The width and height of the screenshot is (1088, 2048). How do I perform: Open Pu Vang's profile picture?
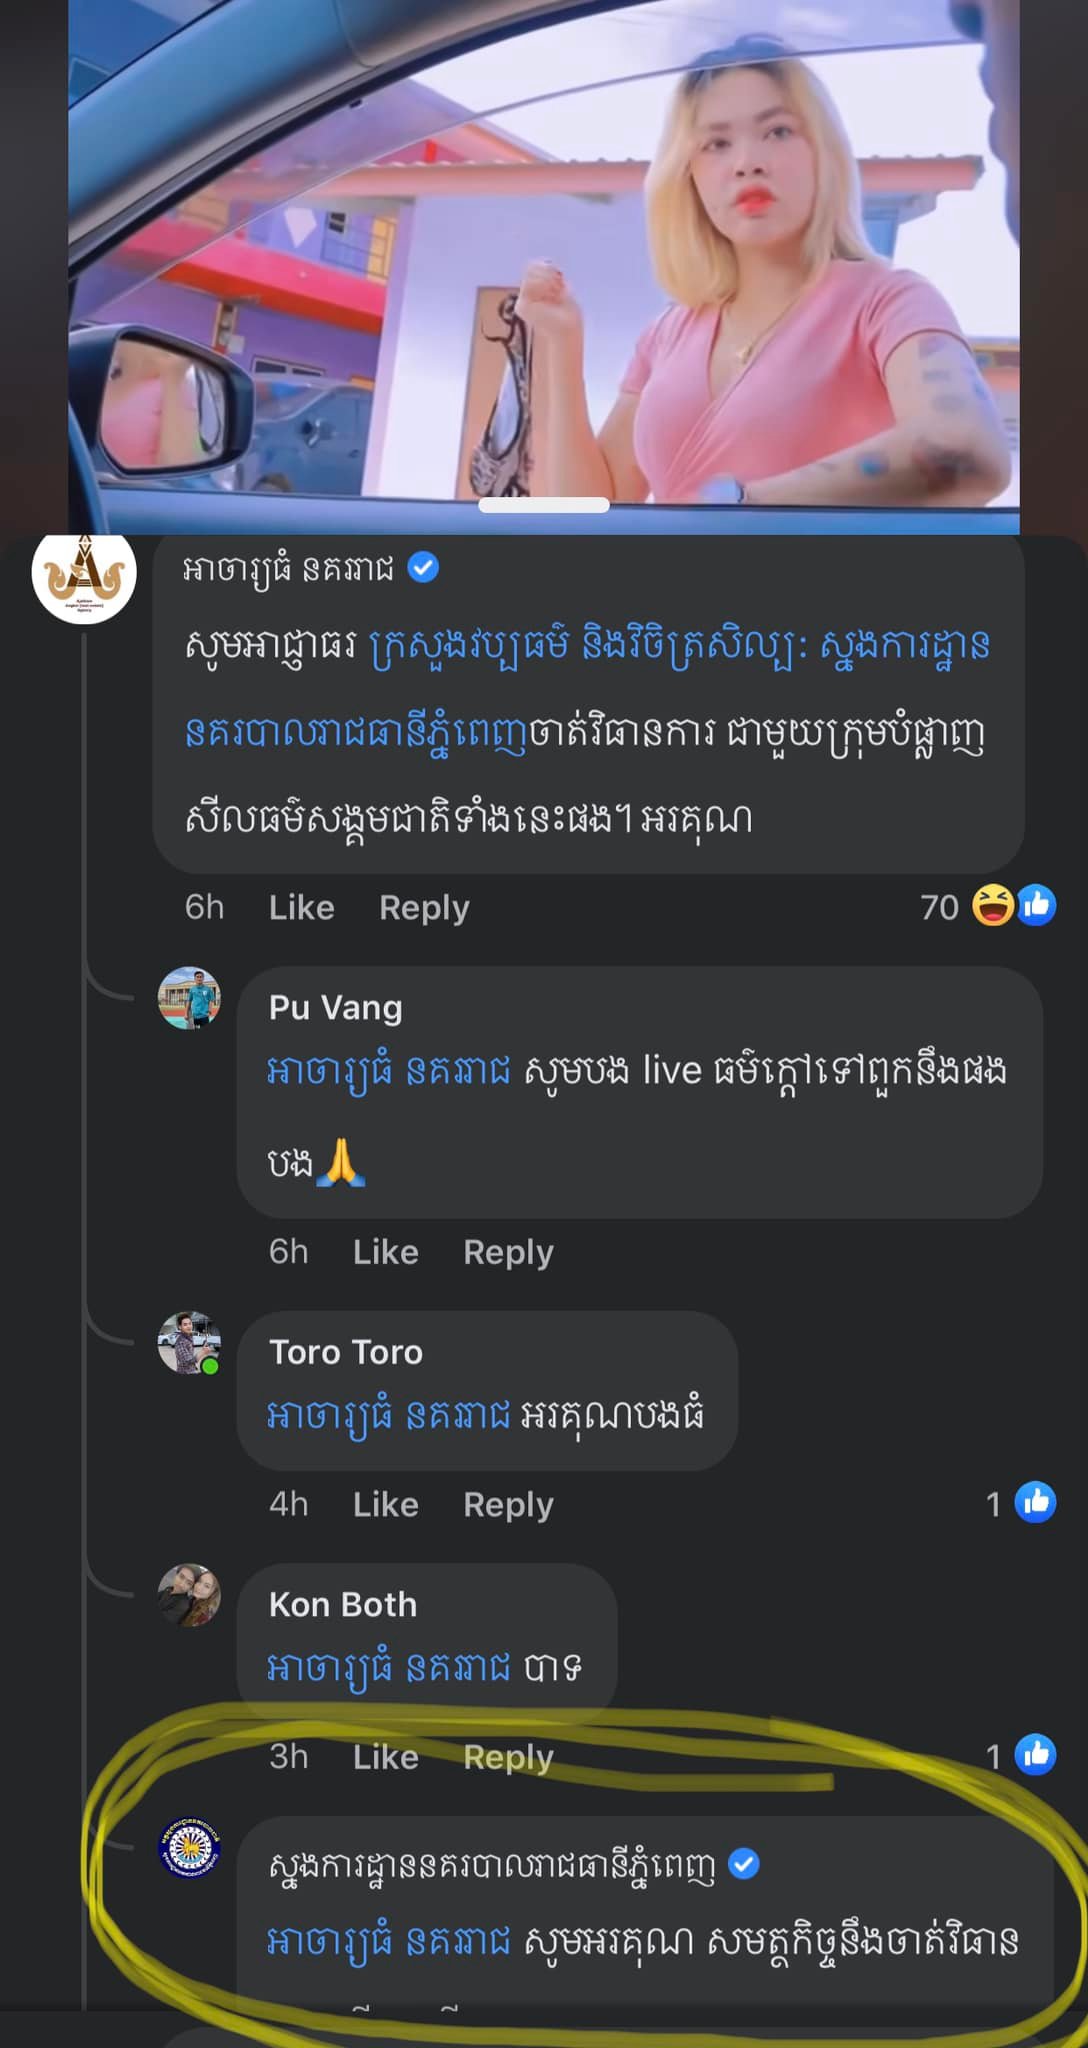click(189, 997)
